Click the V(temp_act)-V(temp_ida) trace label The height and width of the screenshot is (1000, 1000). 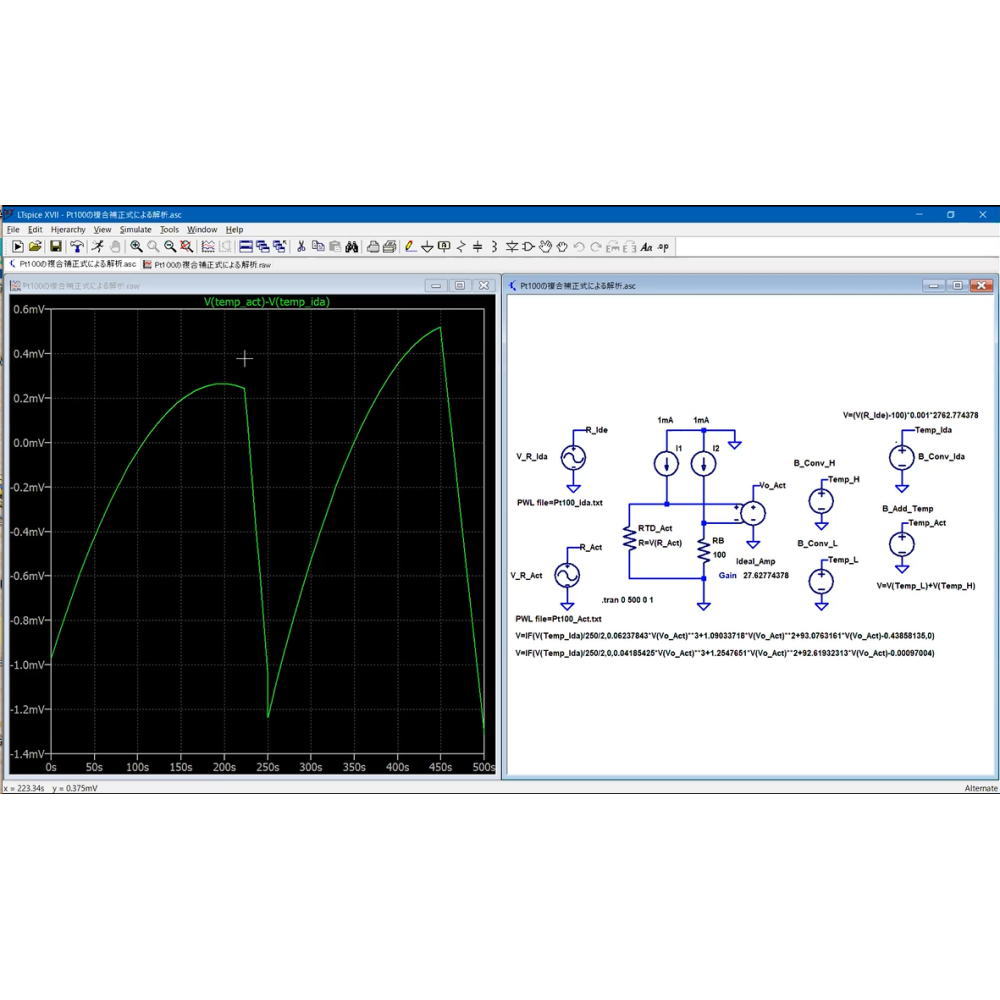(267, 302)
